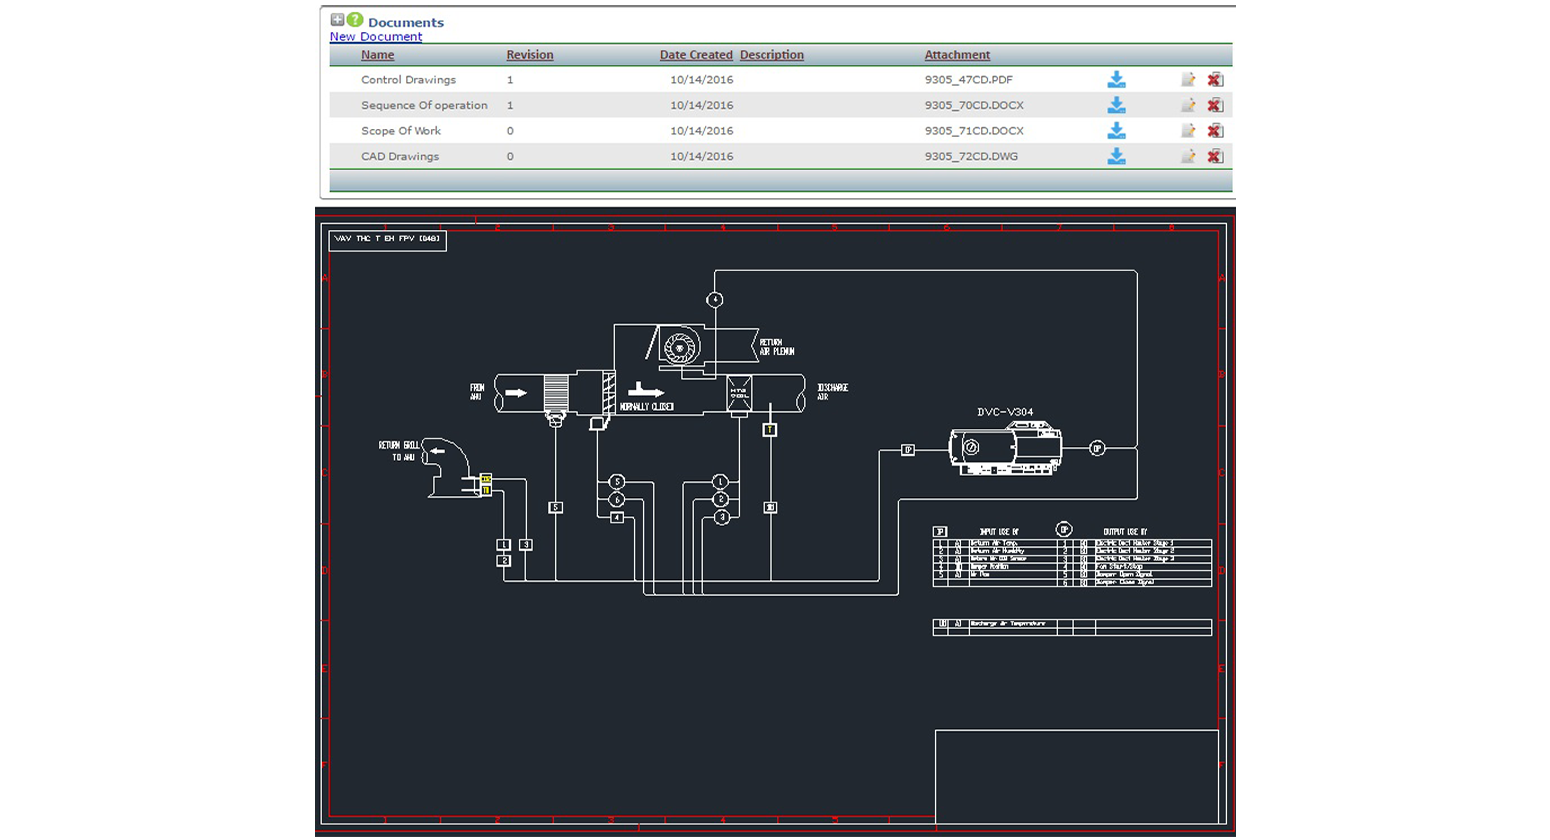Click the New Document link

click(x=376, y=37)
